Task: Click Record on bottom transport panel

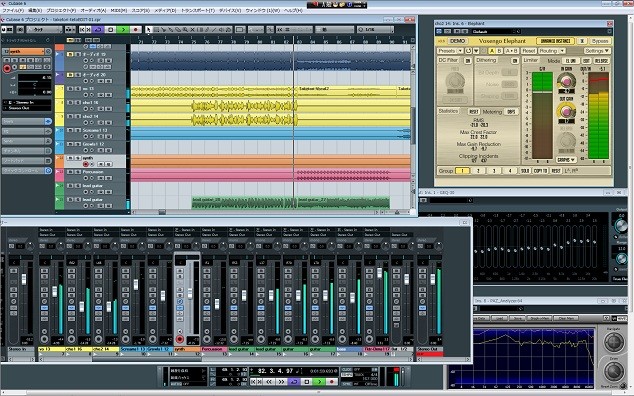Action: point(332,382)
